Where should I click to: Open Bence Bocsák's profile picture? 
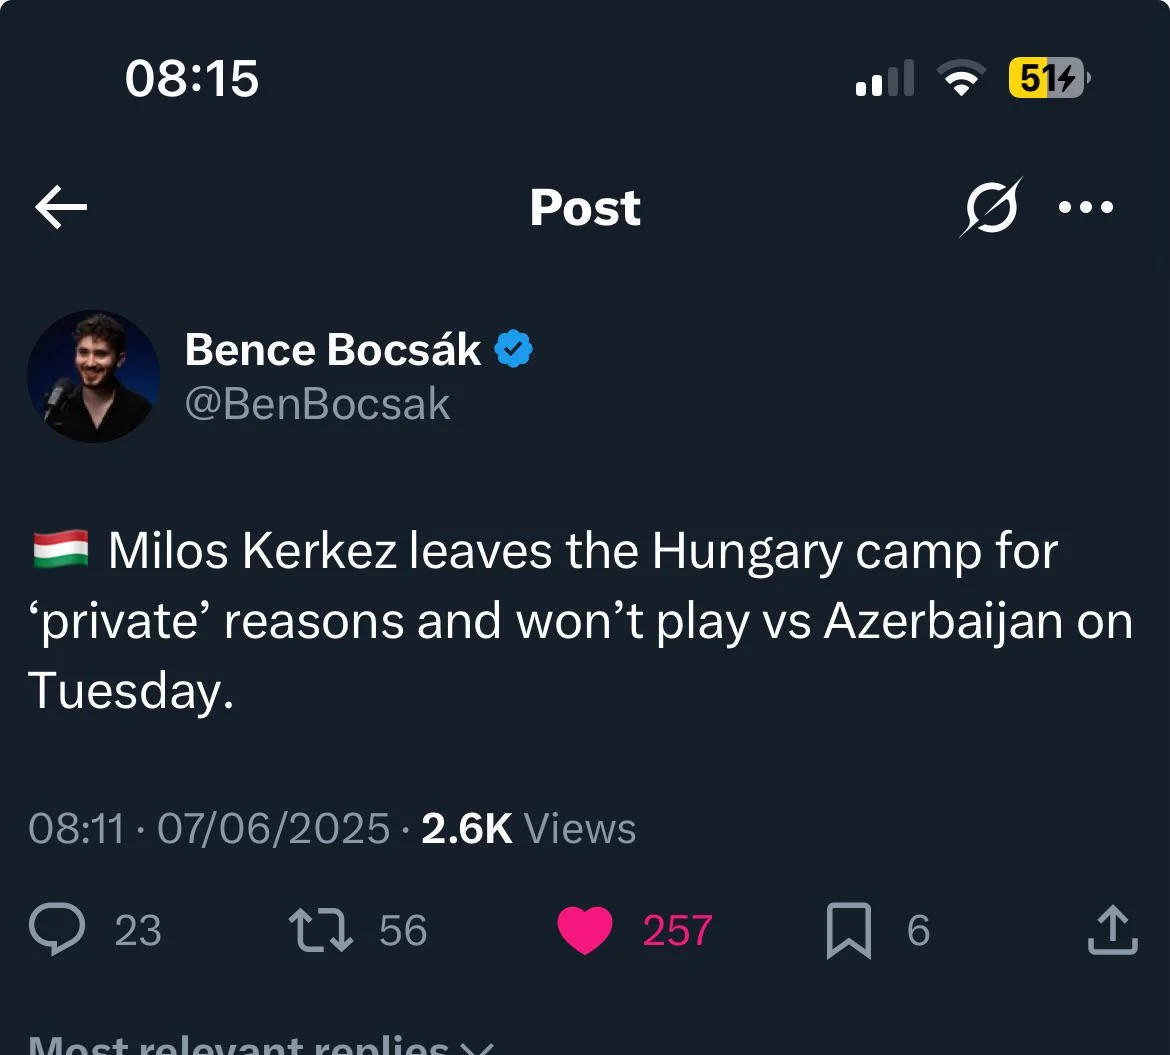(x=93, y=377)
